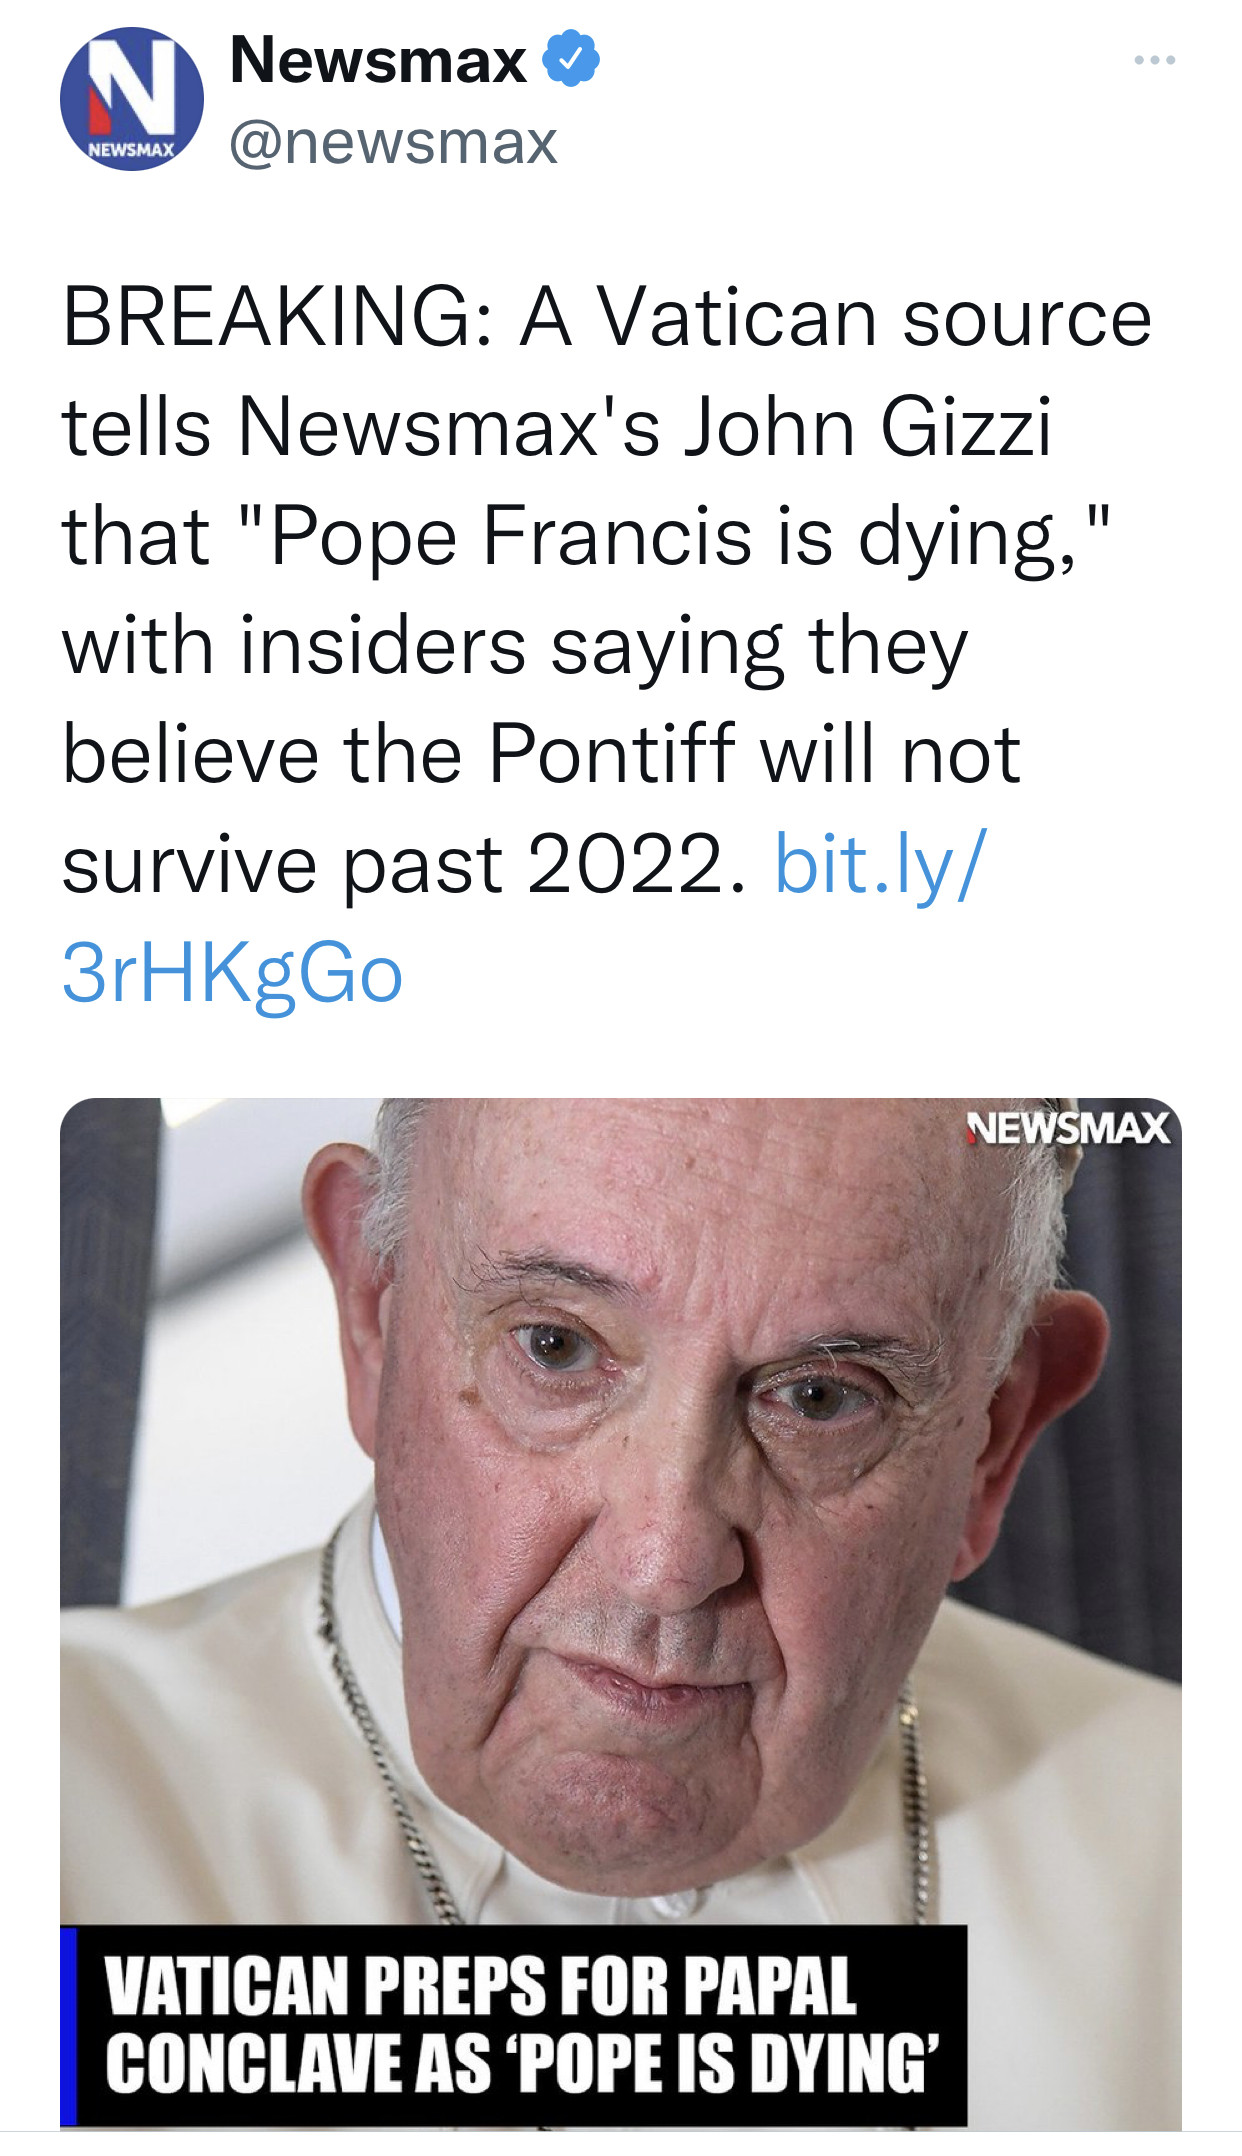1242x2156 pixels.
Task: Click the 3rHKgGo link text
Action: pos(232,974)
